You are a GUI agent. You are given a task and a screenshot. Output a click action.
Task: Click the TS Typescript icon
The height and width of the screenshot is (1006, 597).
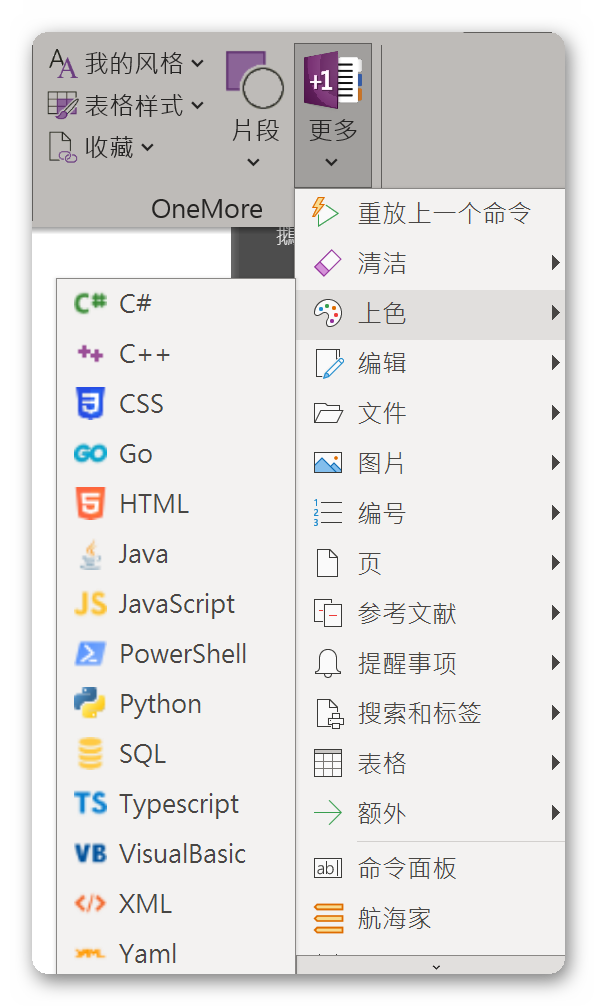tap(90, 803)
